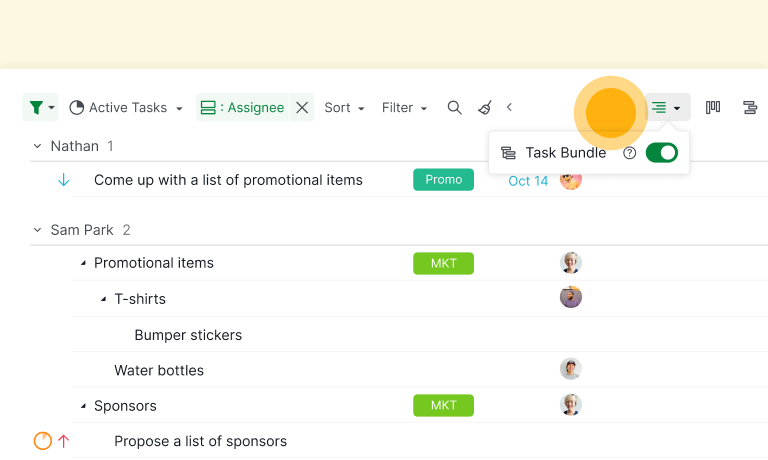768x460 pixels.
Task: Open the Sort dropdown
Action: pyautogui.click(x=344, y=107)
